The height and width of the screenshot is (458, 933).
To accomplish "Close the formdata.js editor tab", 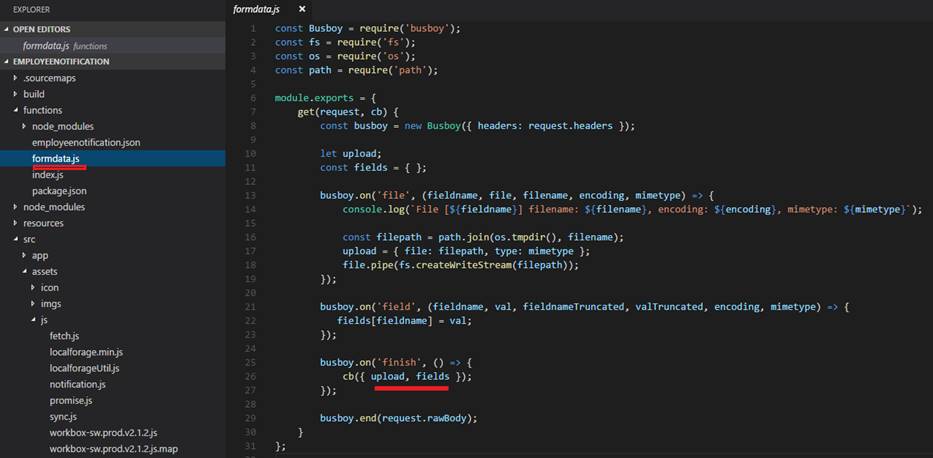I will (302, 9).
